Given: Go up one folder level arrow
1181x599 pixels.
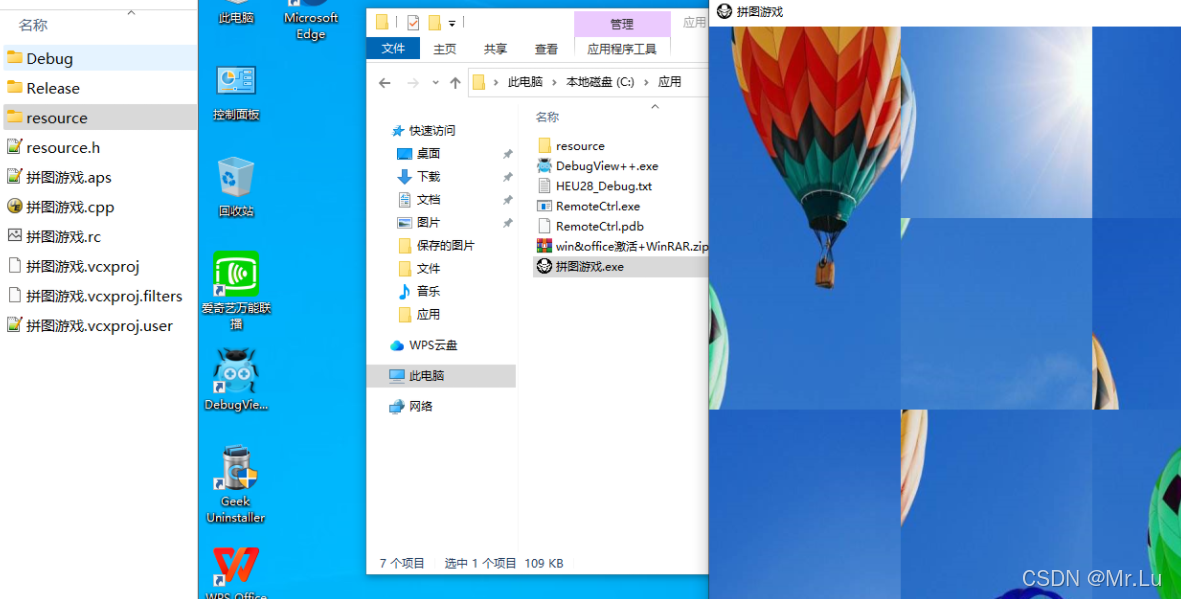Looking at the screenshot, I should 455,83.
